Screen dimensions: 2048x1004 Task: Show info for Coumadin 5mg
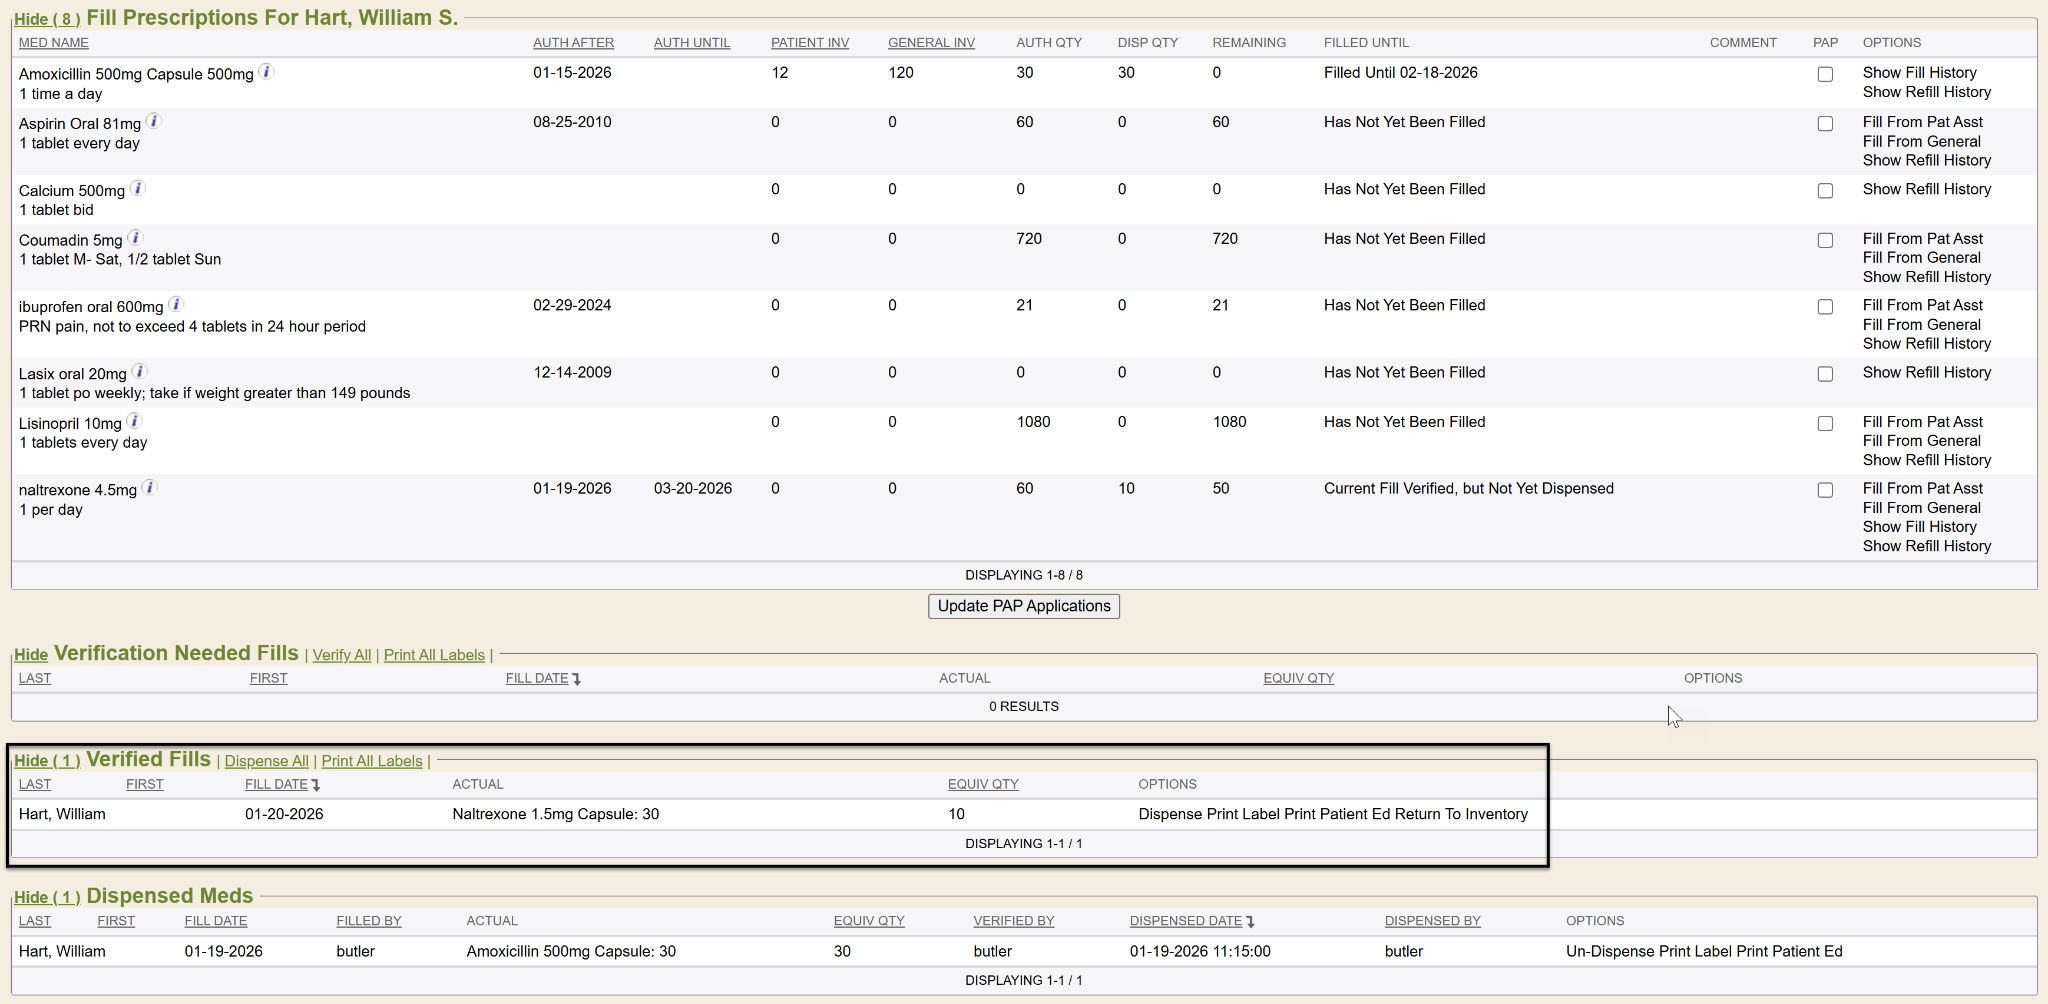pos(135,238)
